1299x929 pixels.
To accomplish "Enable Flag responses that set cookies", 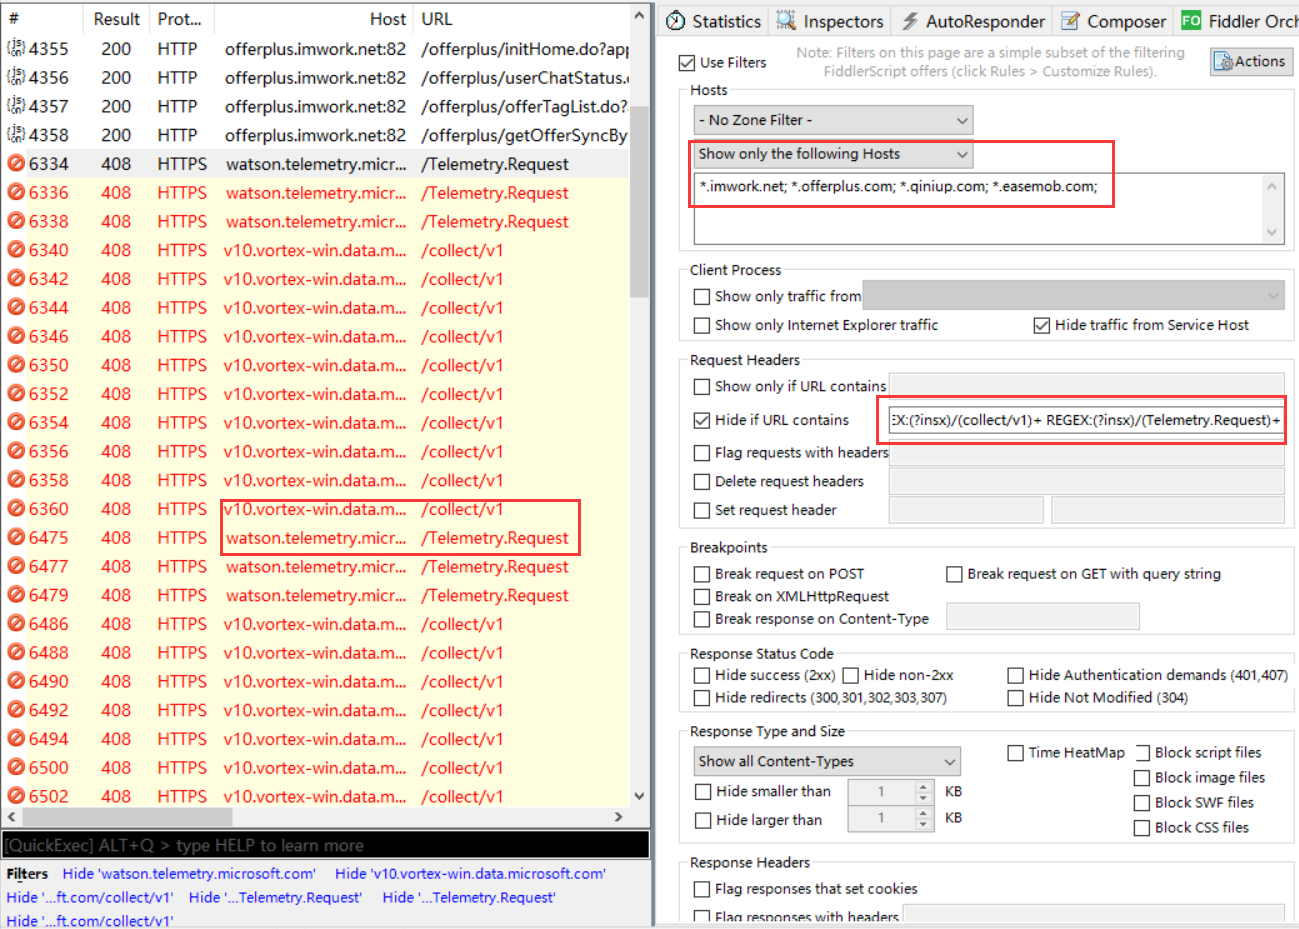I will click(702, 889).
